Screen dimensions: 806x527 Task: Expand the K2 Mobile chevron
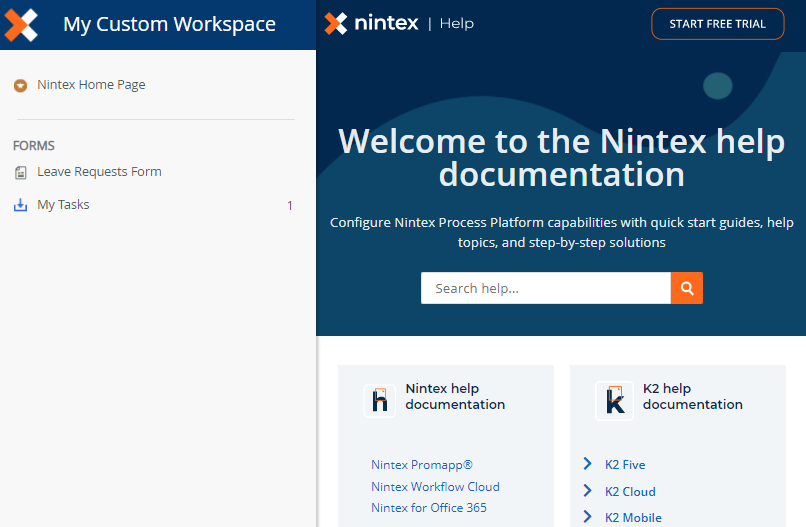coord(588,517)
